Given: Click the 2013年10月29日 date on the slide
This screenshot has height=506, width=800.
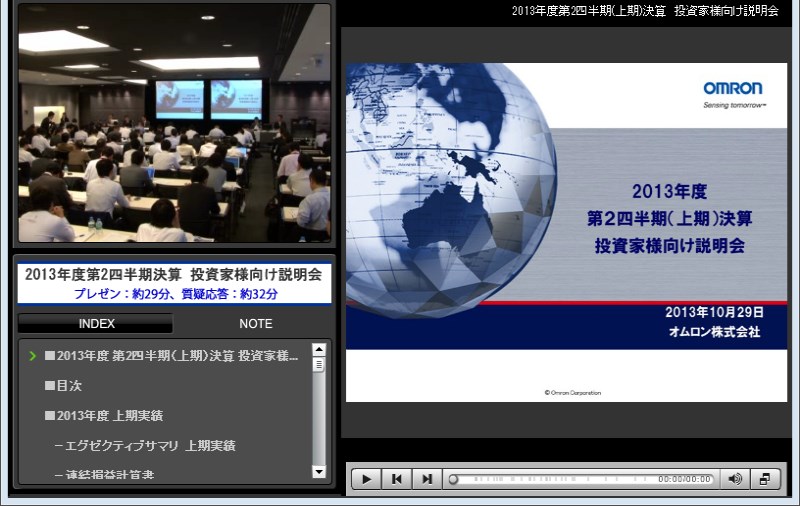Looking at the screenshot, I should 714,312.
